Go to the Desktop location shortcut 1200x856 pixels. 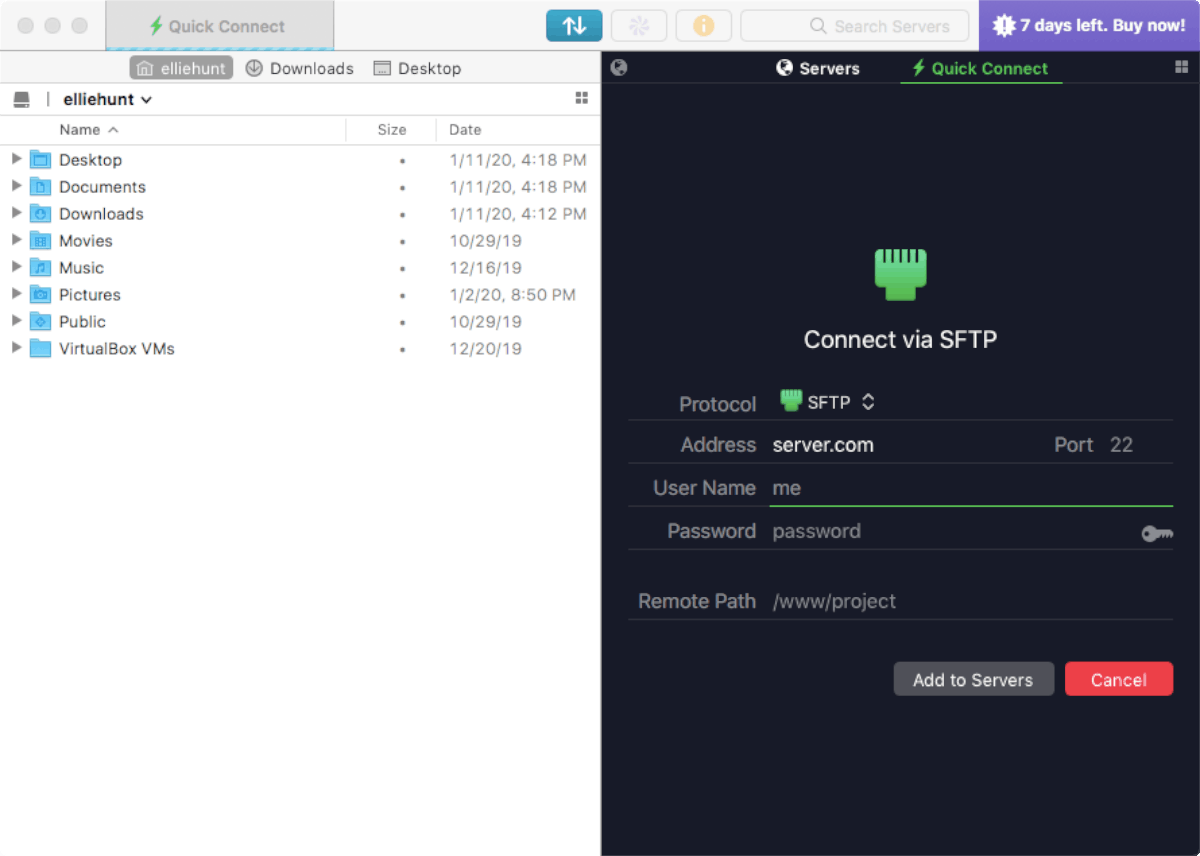click(417, 68)
